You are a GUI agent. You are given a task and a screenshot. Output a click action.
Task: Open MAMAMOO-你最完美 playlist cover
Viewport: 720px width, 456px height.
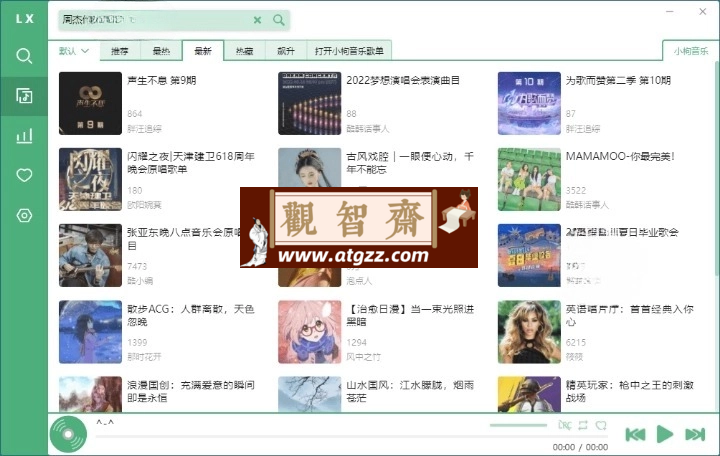pyautogui.click(x=529, y=180)
